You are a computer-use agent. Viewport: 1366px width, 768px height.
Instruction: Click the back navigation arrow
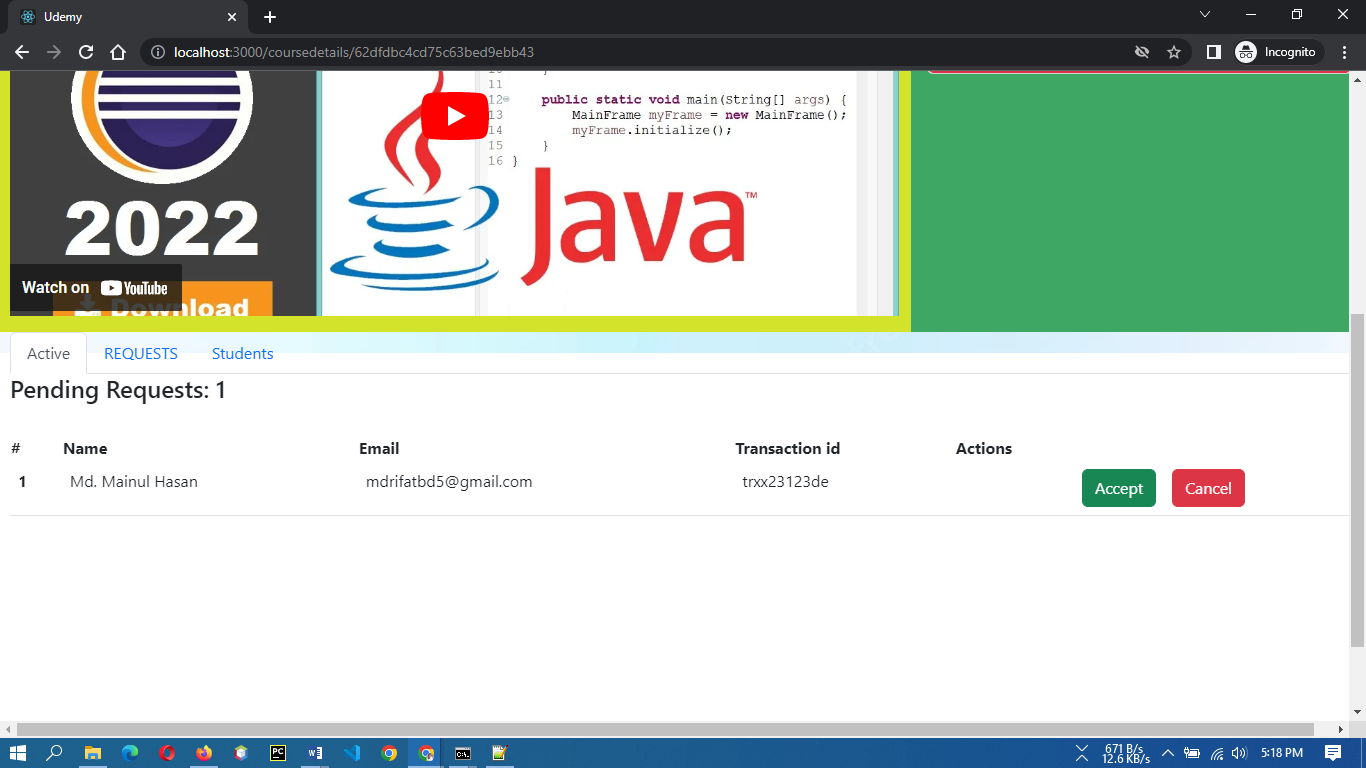coord(21,52)
